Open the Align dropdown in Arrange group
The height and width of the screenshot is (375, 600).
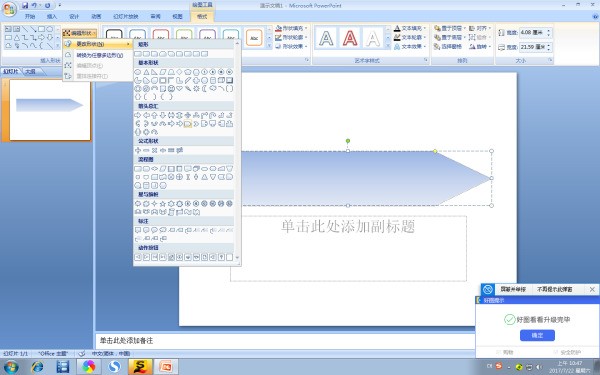click(480, 28)
